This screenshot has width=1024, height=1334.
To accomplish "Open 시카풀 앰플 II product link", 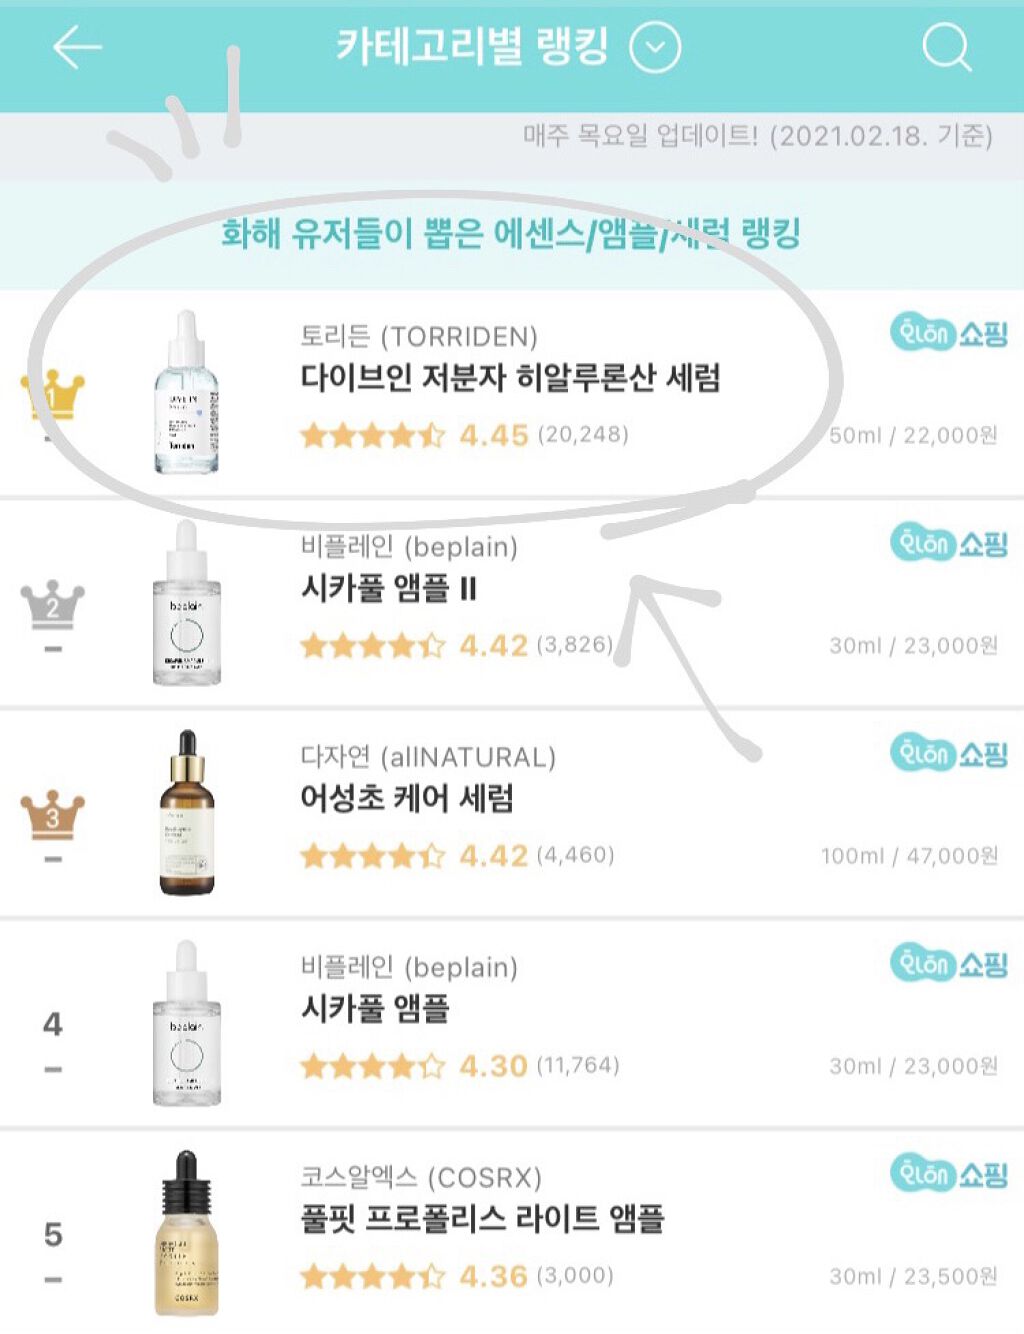I will click(x=389, y=588).
